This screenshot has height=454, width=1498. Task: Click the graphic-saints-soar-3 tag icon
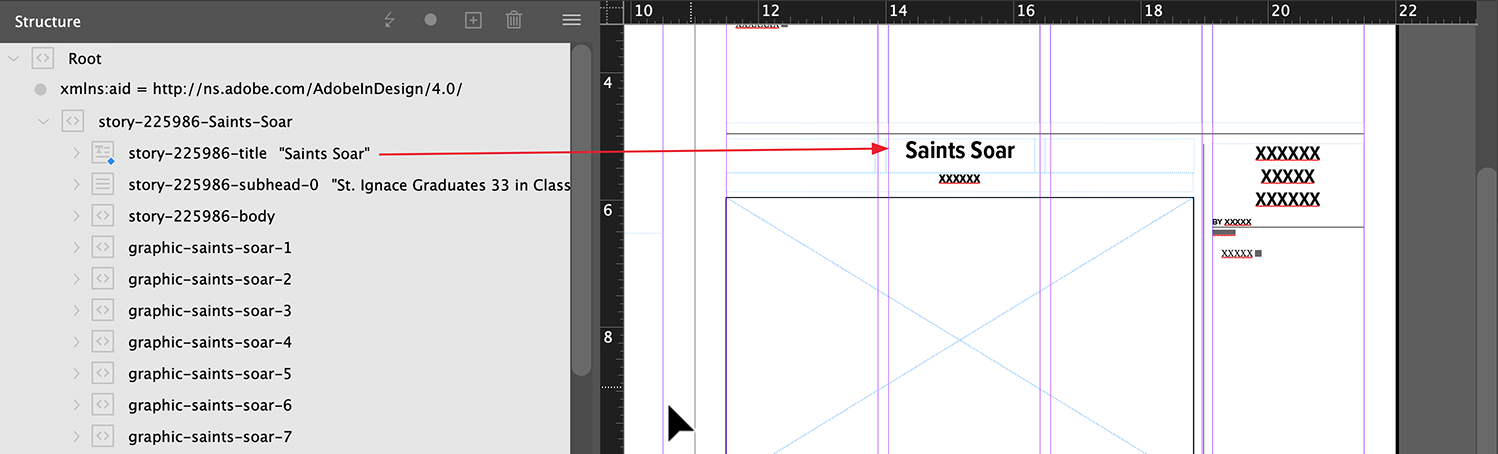pos(103,310)
